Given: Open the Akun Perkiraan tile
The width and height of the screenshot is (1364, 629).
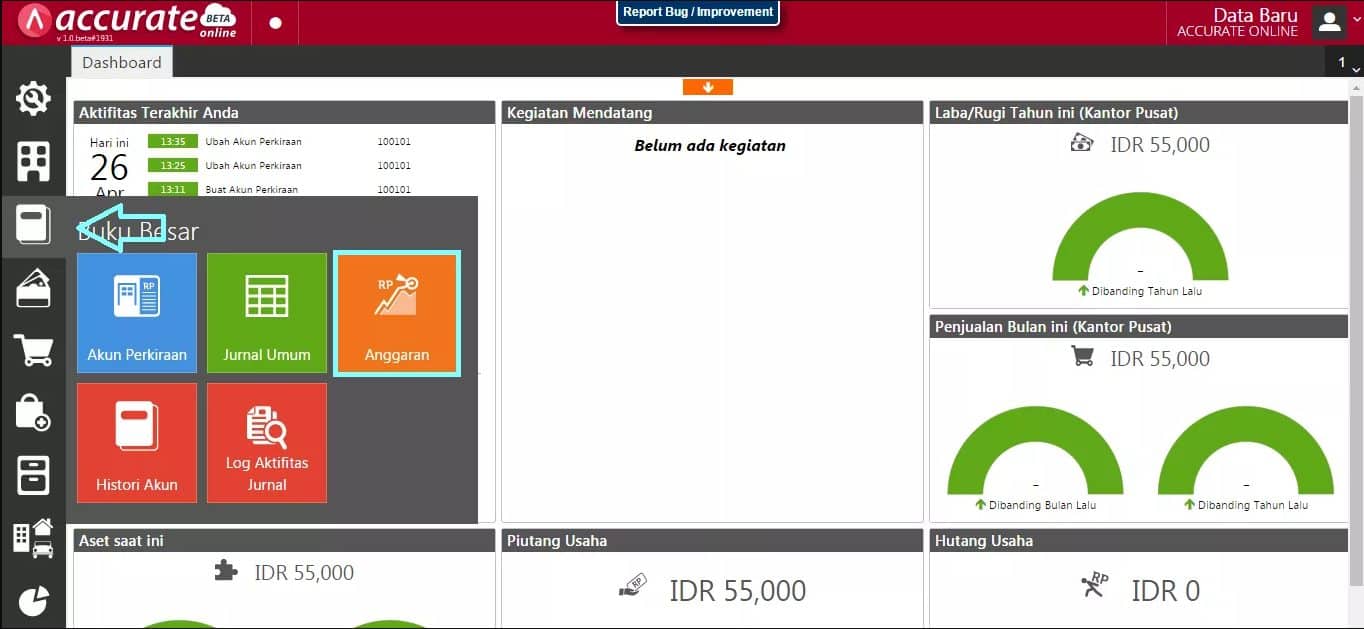Looking at the screenshot, I should tap(137, 313).
